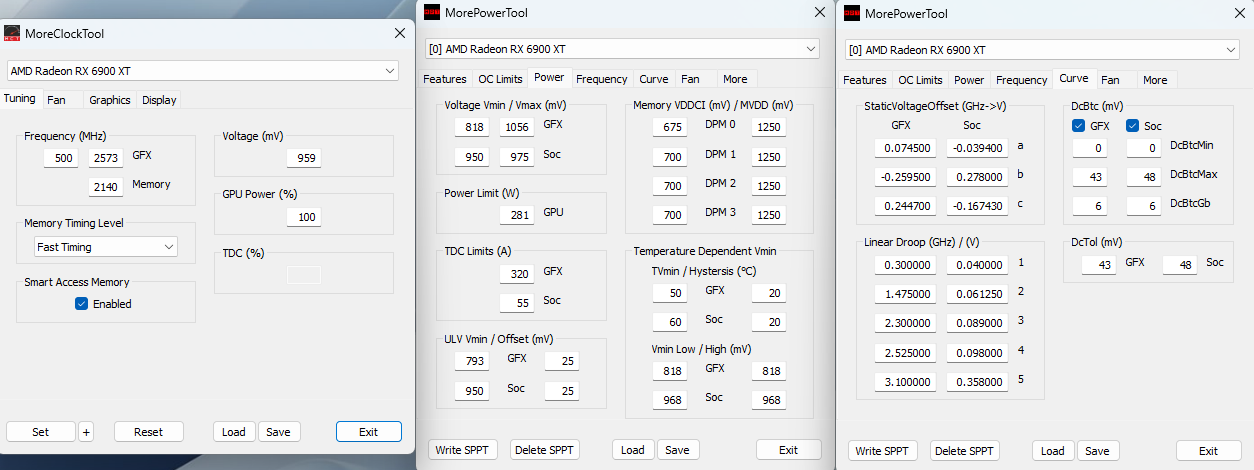The image size is (1254, 470).
Task: Click the TDC Limits GFX field showing 320
Action: click(x=517, y=273)
